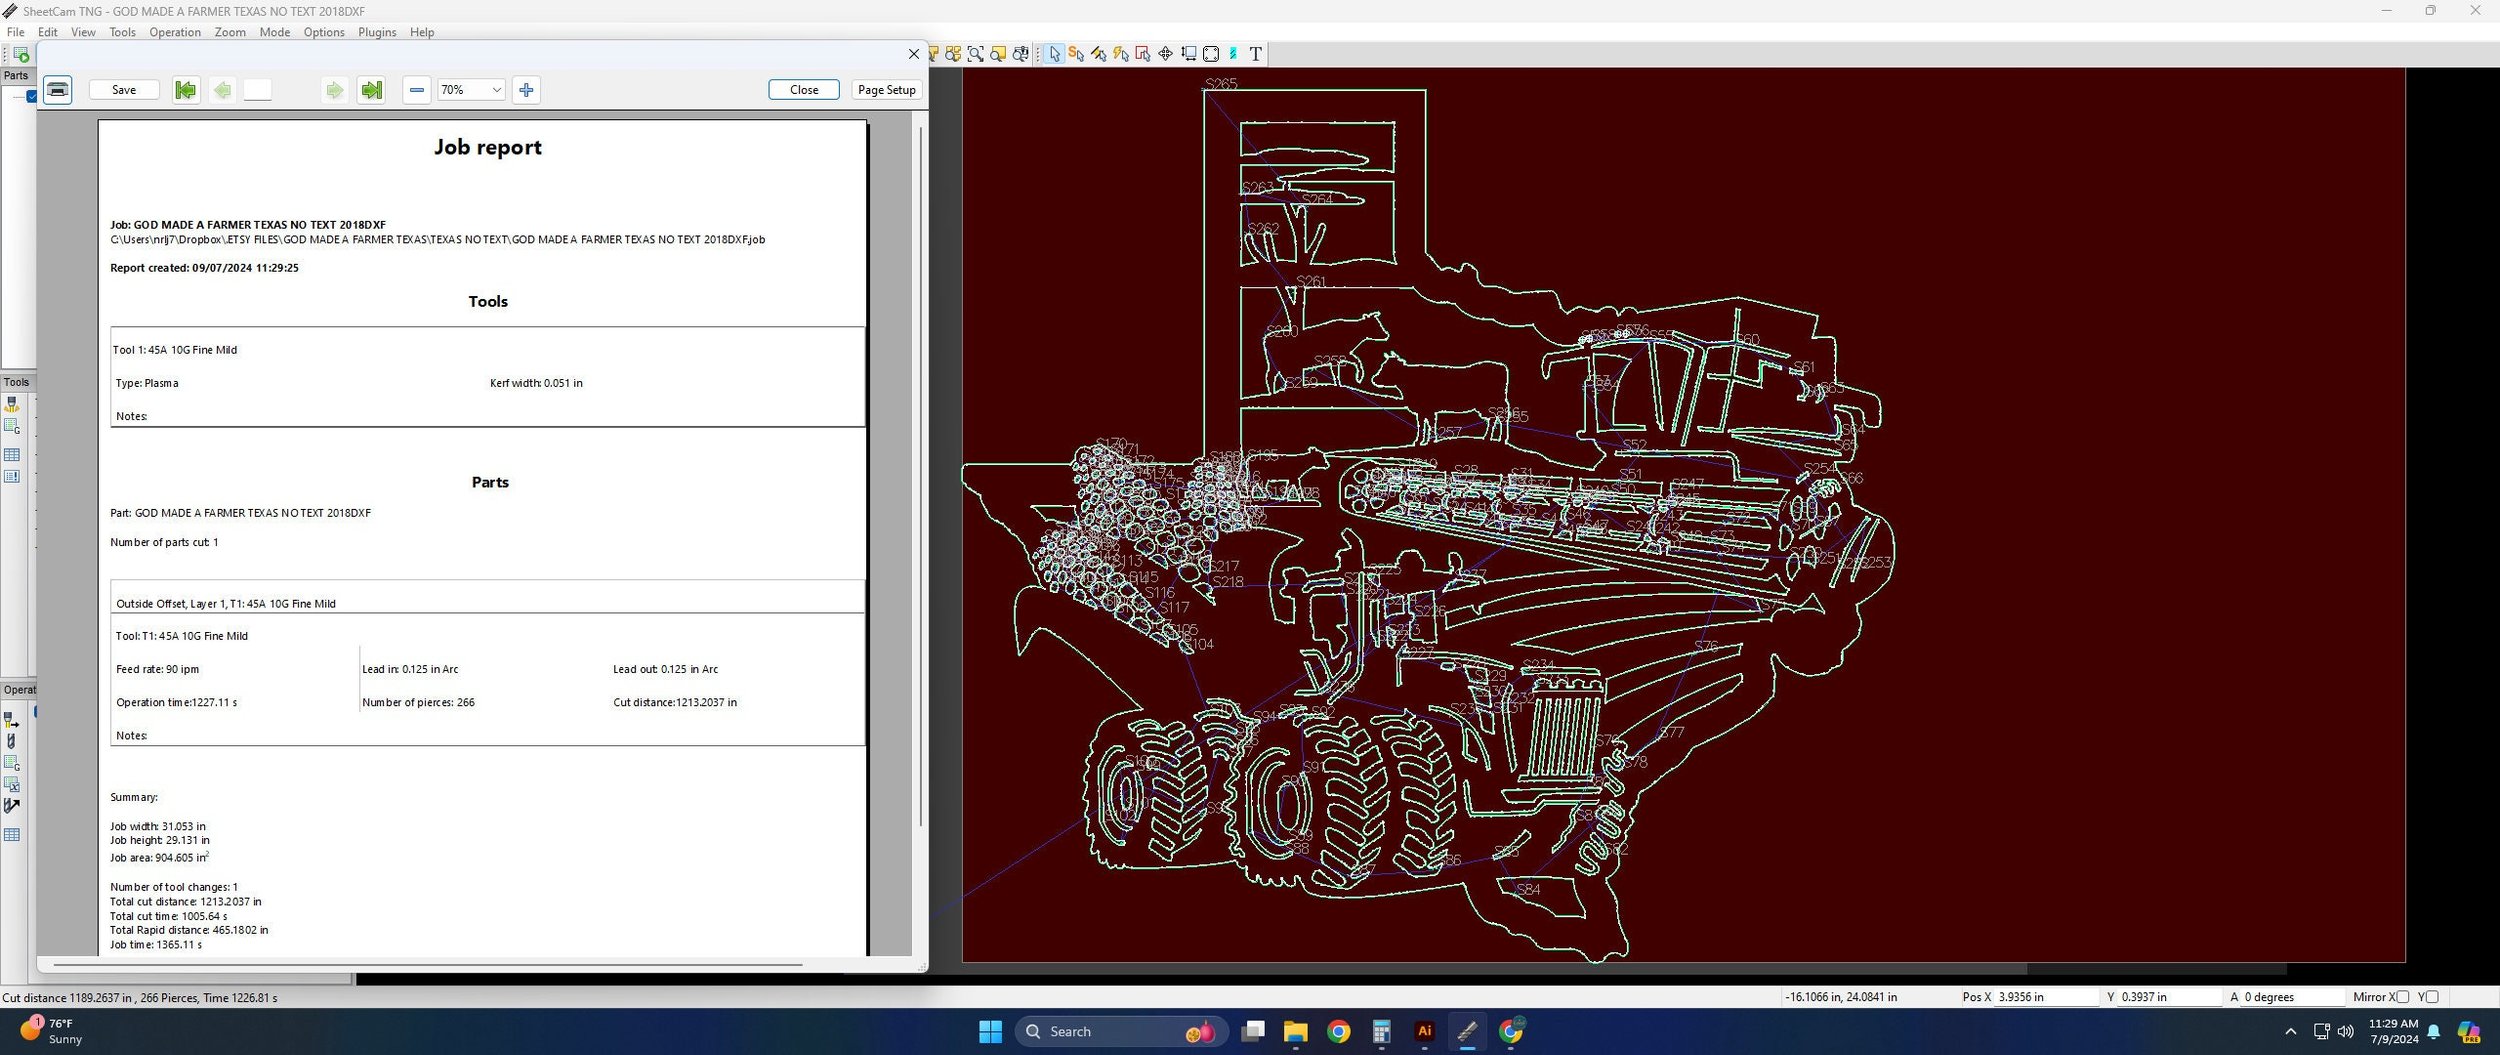Go to first page of the report
The height and width of the screenshot is (1055, 2500).
pos(185,90)
